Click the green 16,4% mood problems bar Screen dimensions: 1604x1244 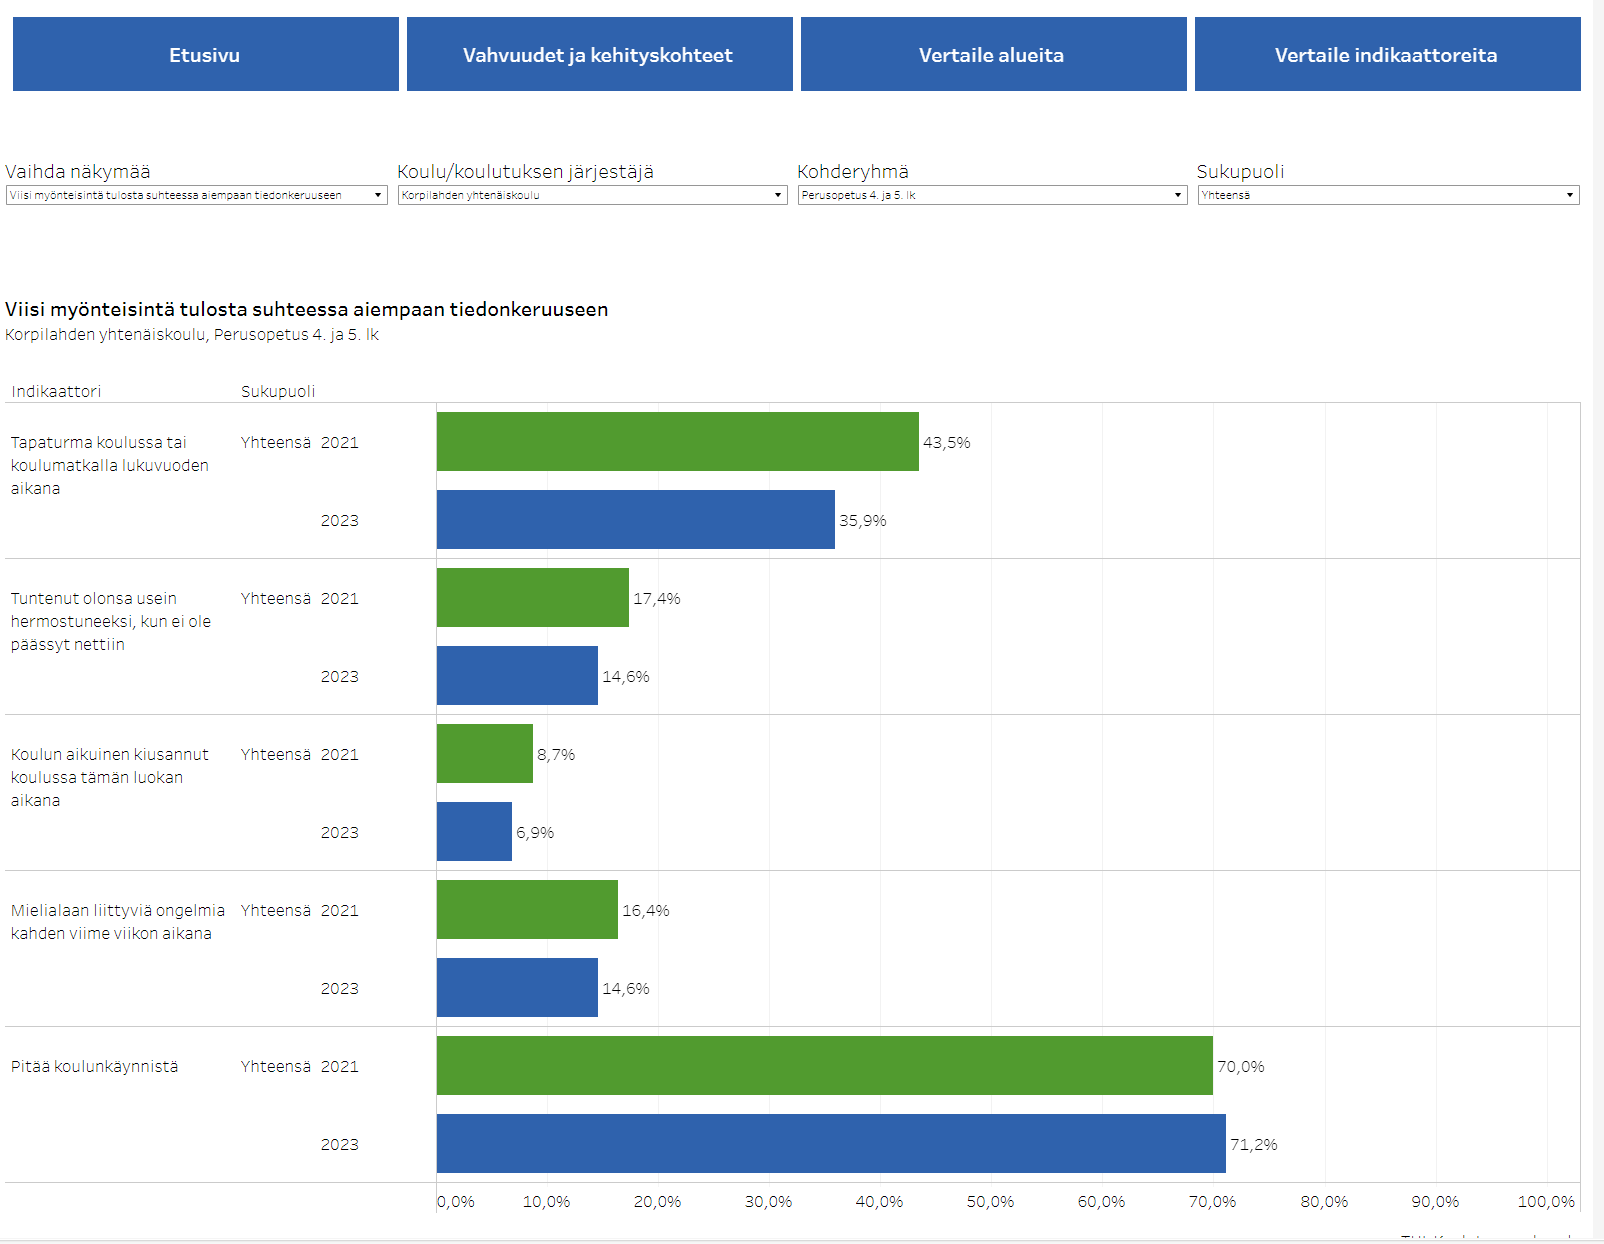coord(527,910)
